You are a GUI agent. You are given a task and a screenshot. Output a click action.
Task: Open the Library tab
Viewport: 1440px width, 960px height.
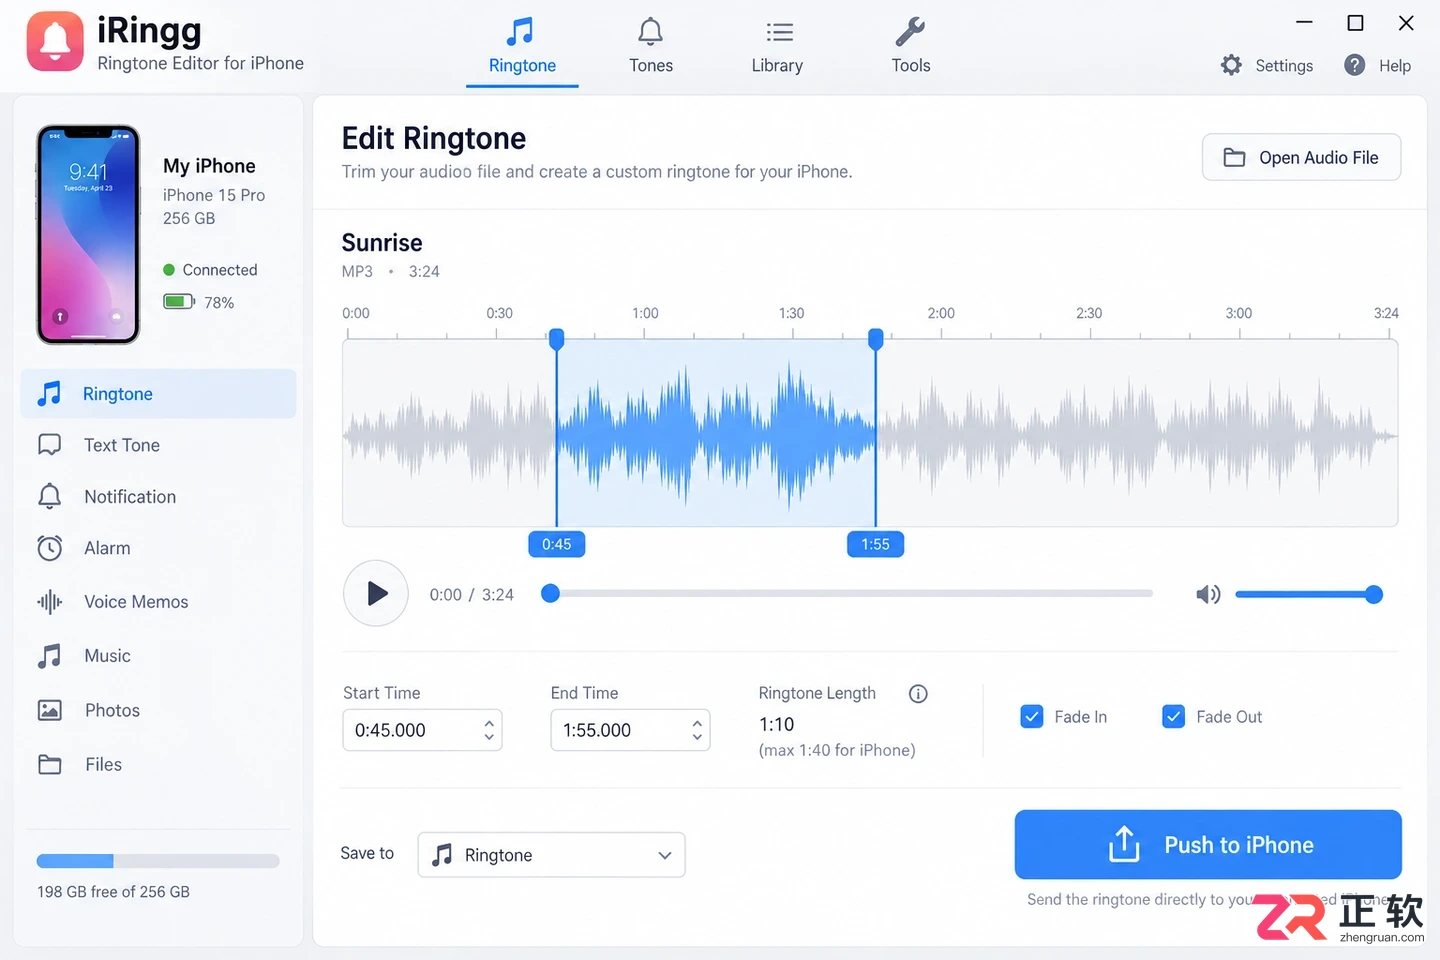point(777,47)
